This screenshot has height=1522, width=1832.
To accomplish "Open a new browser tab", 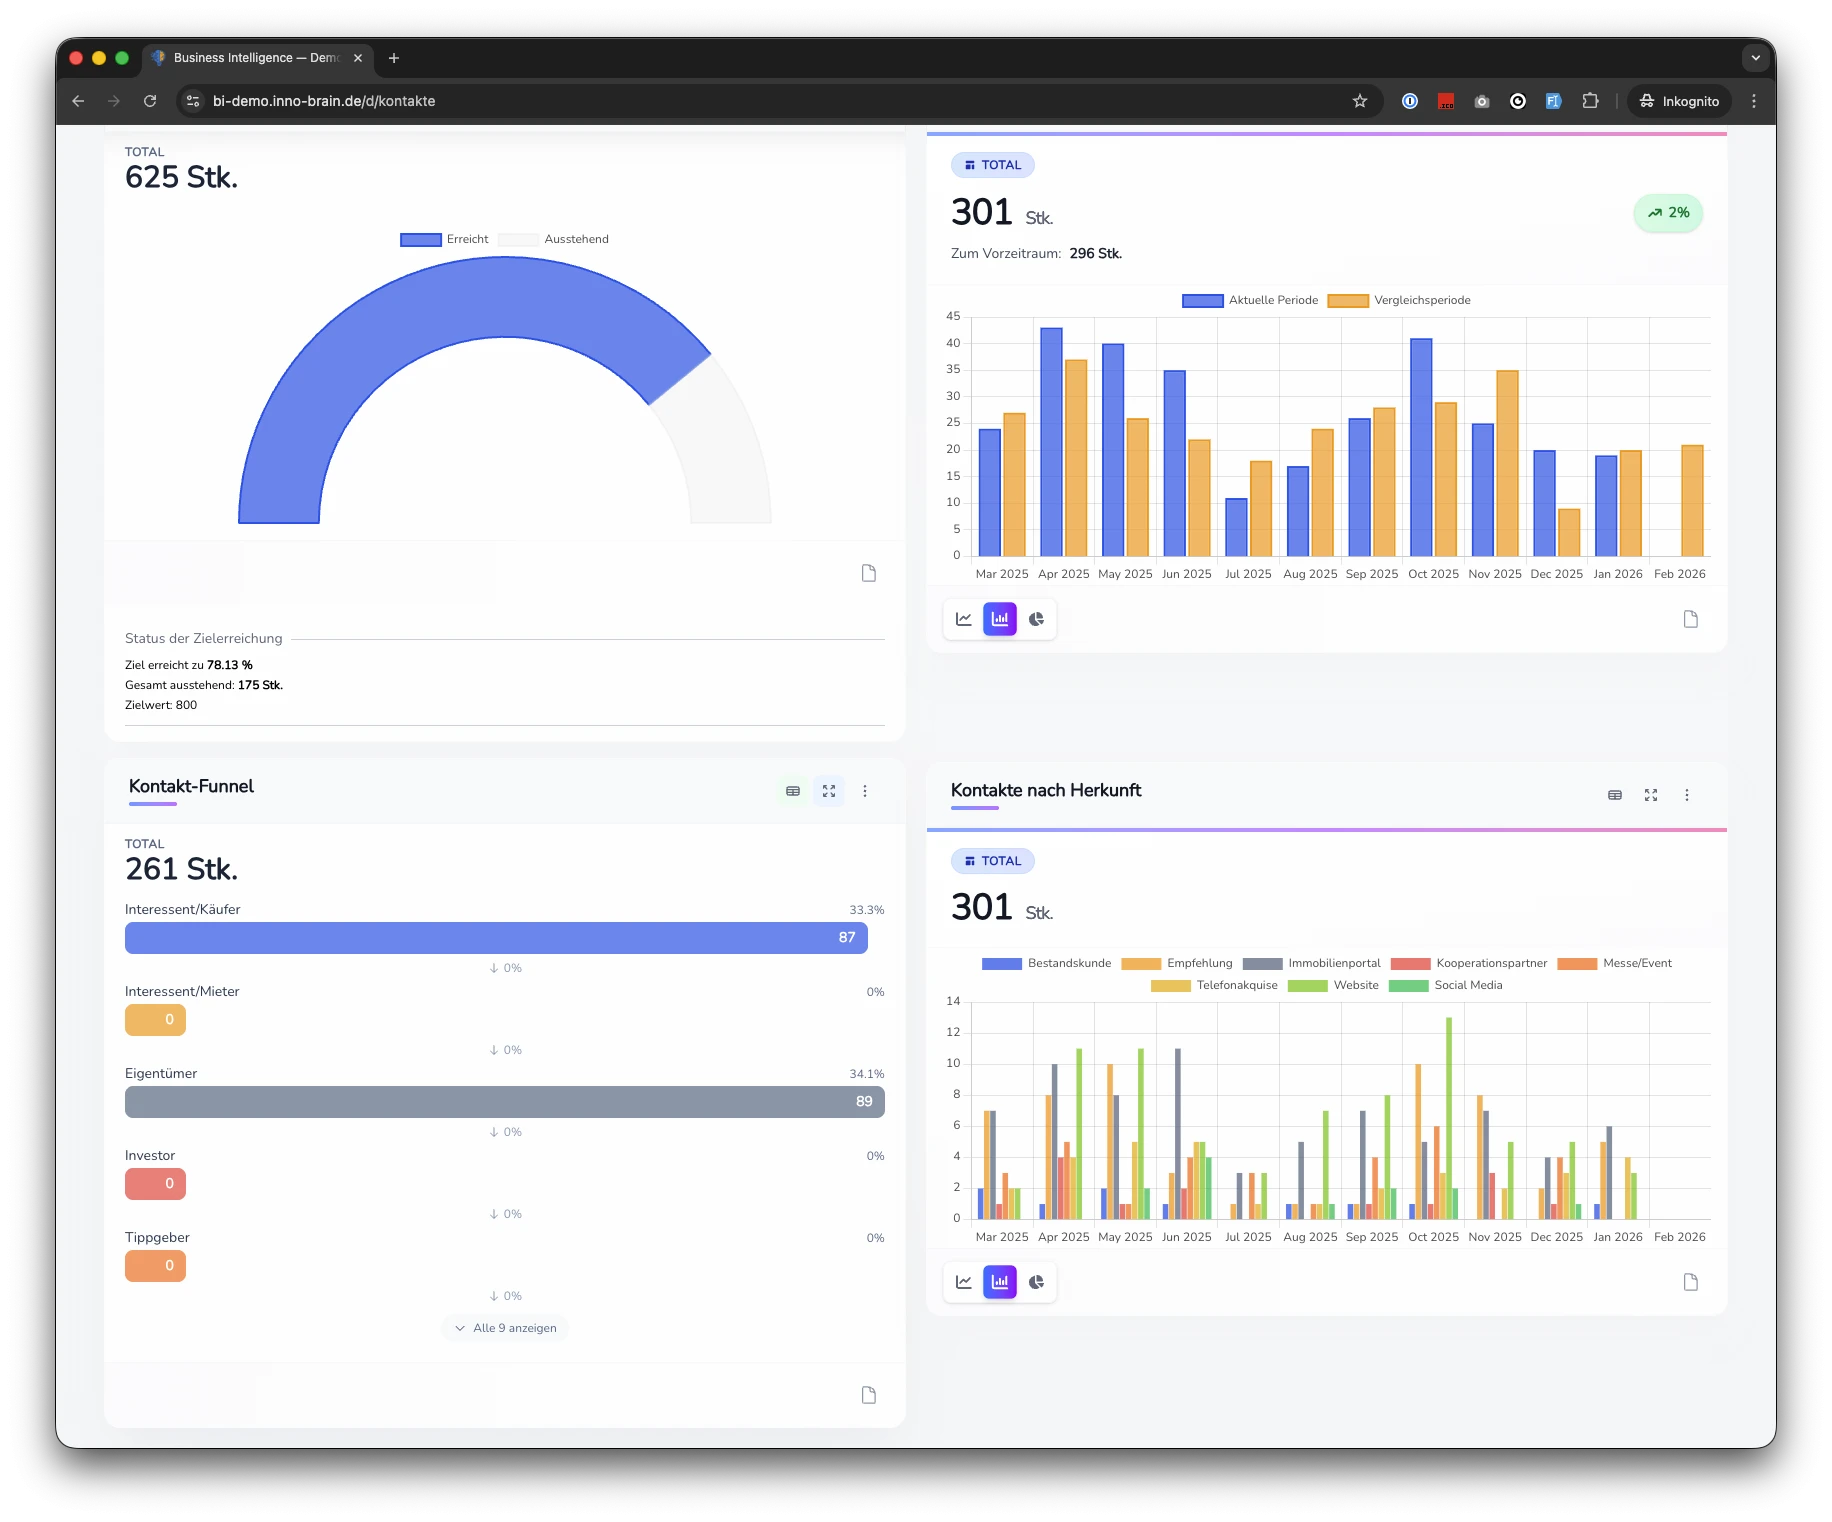I will pos(394,58).
